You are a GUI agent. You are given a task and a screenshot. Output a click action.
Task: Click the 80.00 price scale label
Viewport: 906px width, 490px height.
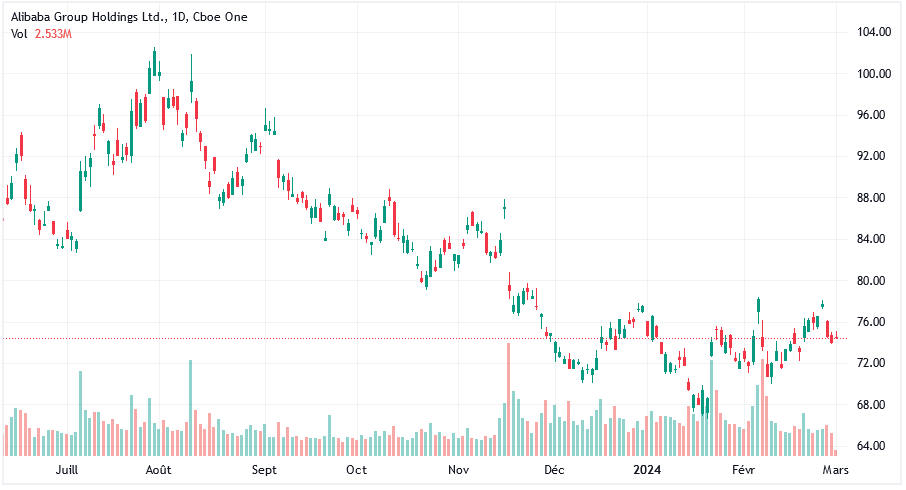point(875,281)
